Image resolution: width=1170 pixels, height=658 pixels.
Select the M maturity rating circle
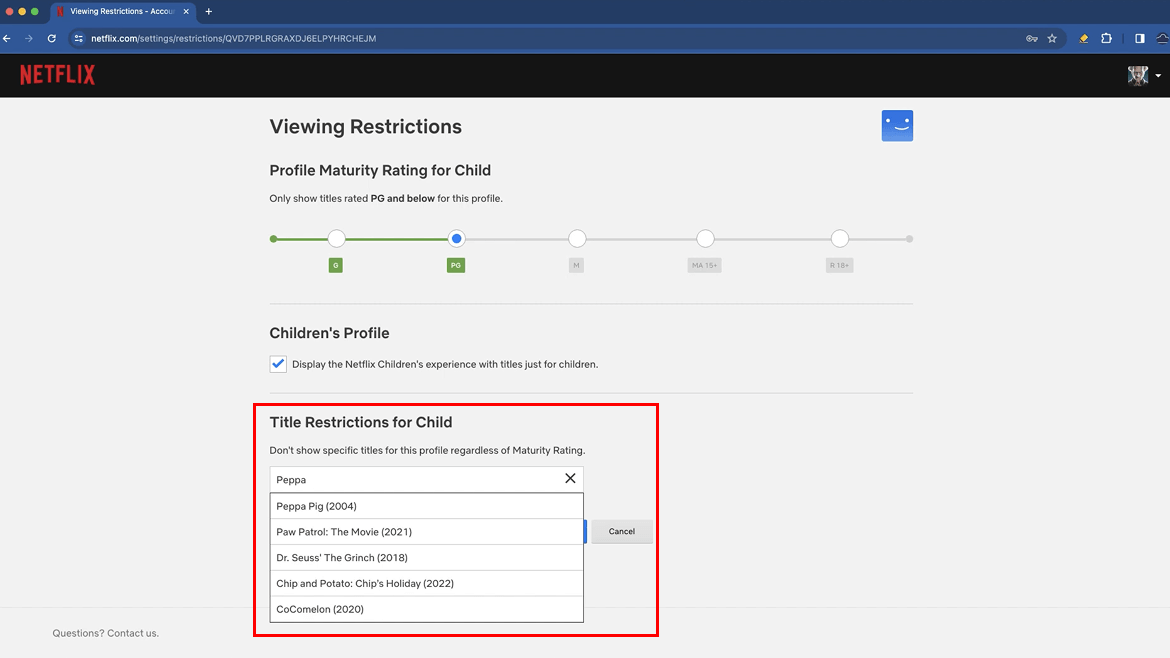(x=577, y=238)
